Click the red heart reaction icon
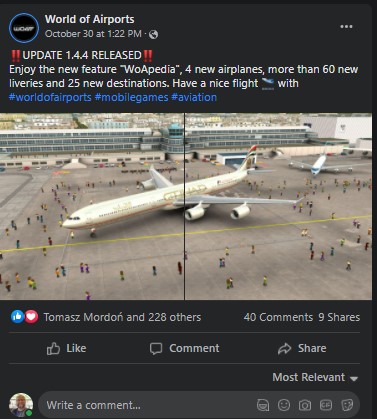 pos(31,317)
